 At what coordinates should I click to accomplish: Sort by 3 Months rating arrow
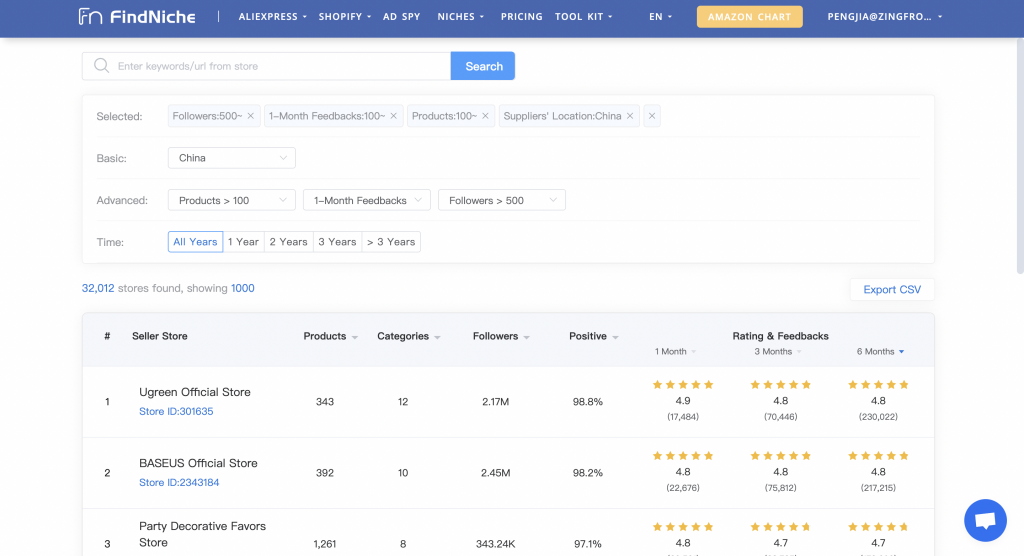coord(799,352)
